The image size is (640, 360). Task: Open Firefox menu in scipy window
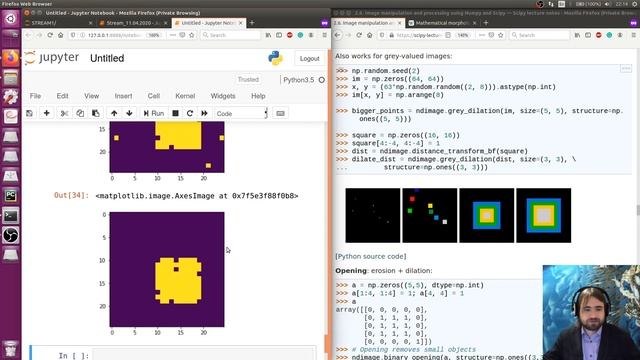point(634,35)
